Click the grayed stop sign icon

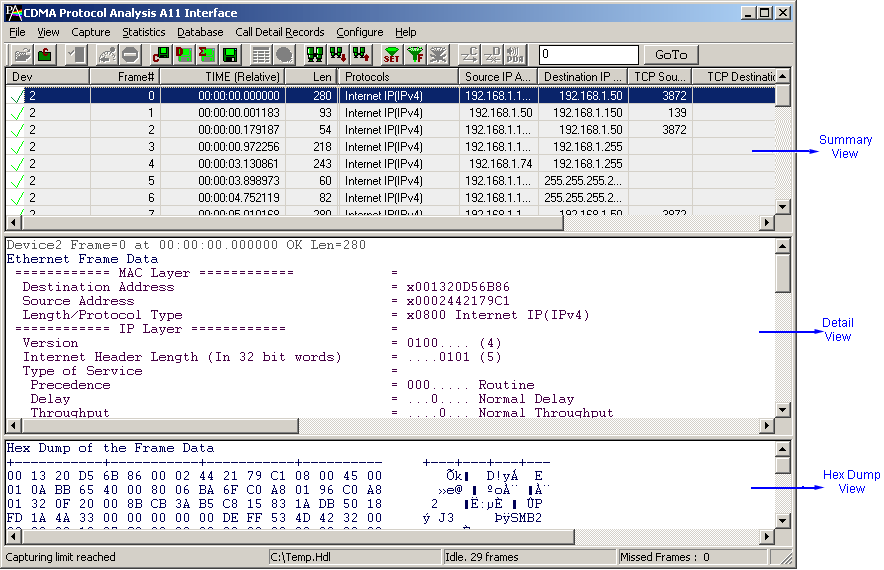point(130,55)
